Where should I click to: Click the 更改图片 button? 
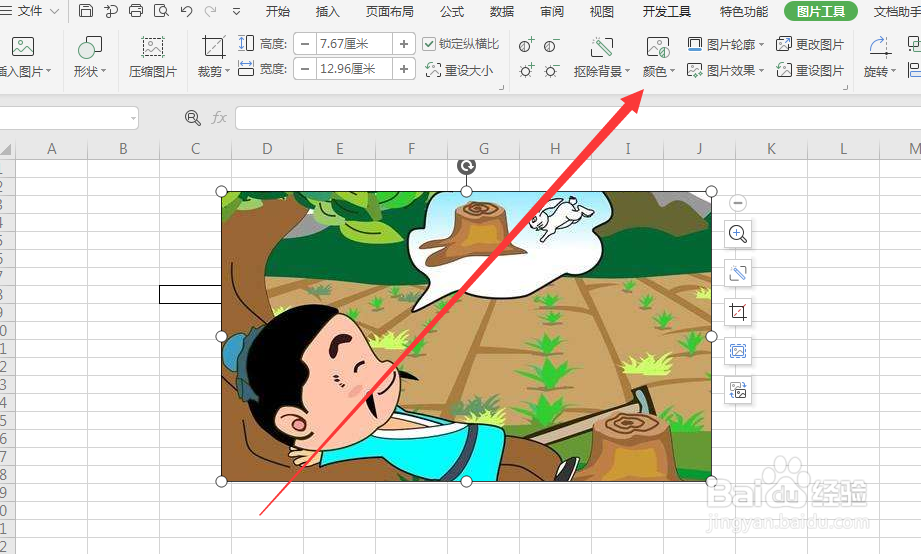click(x=810, y=44)
